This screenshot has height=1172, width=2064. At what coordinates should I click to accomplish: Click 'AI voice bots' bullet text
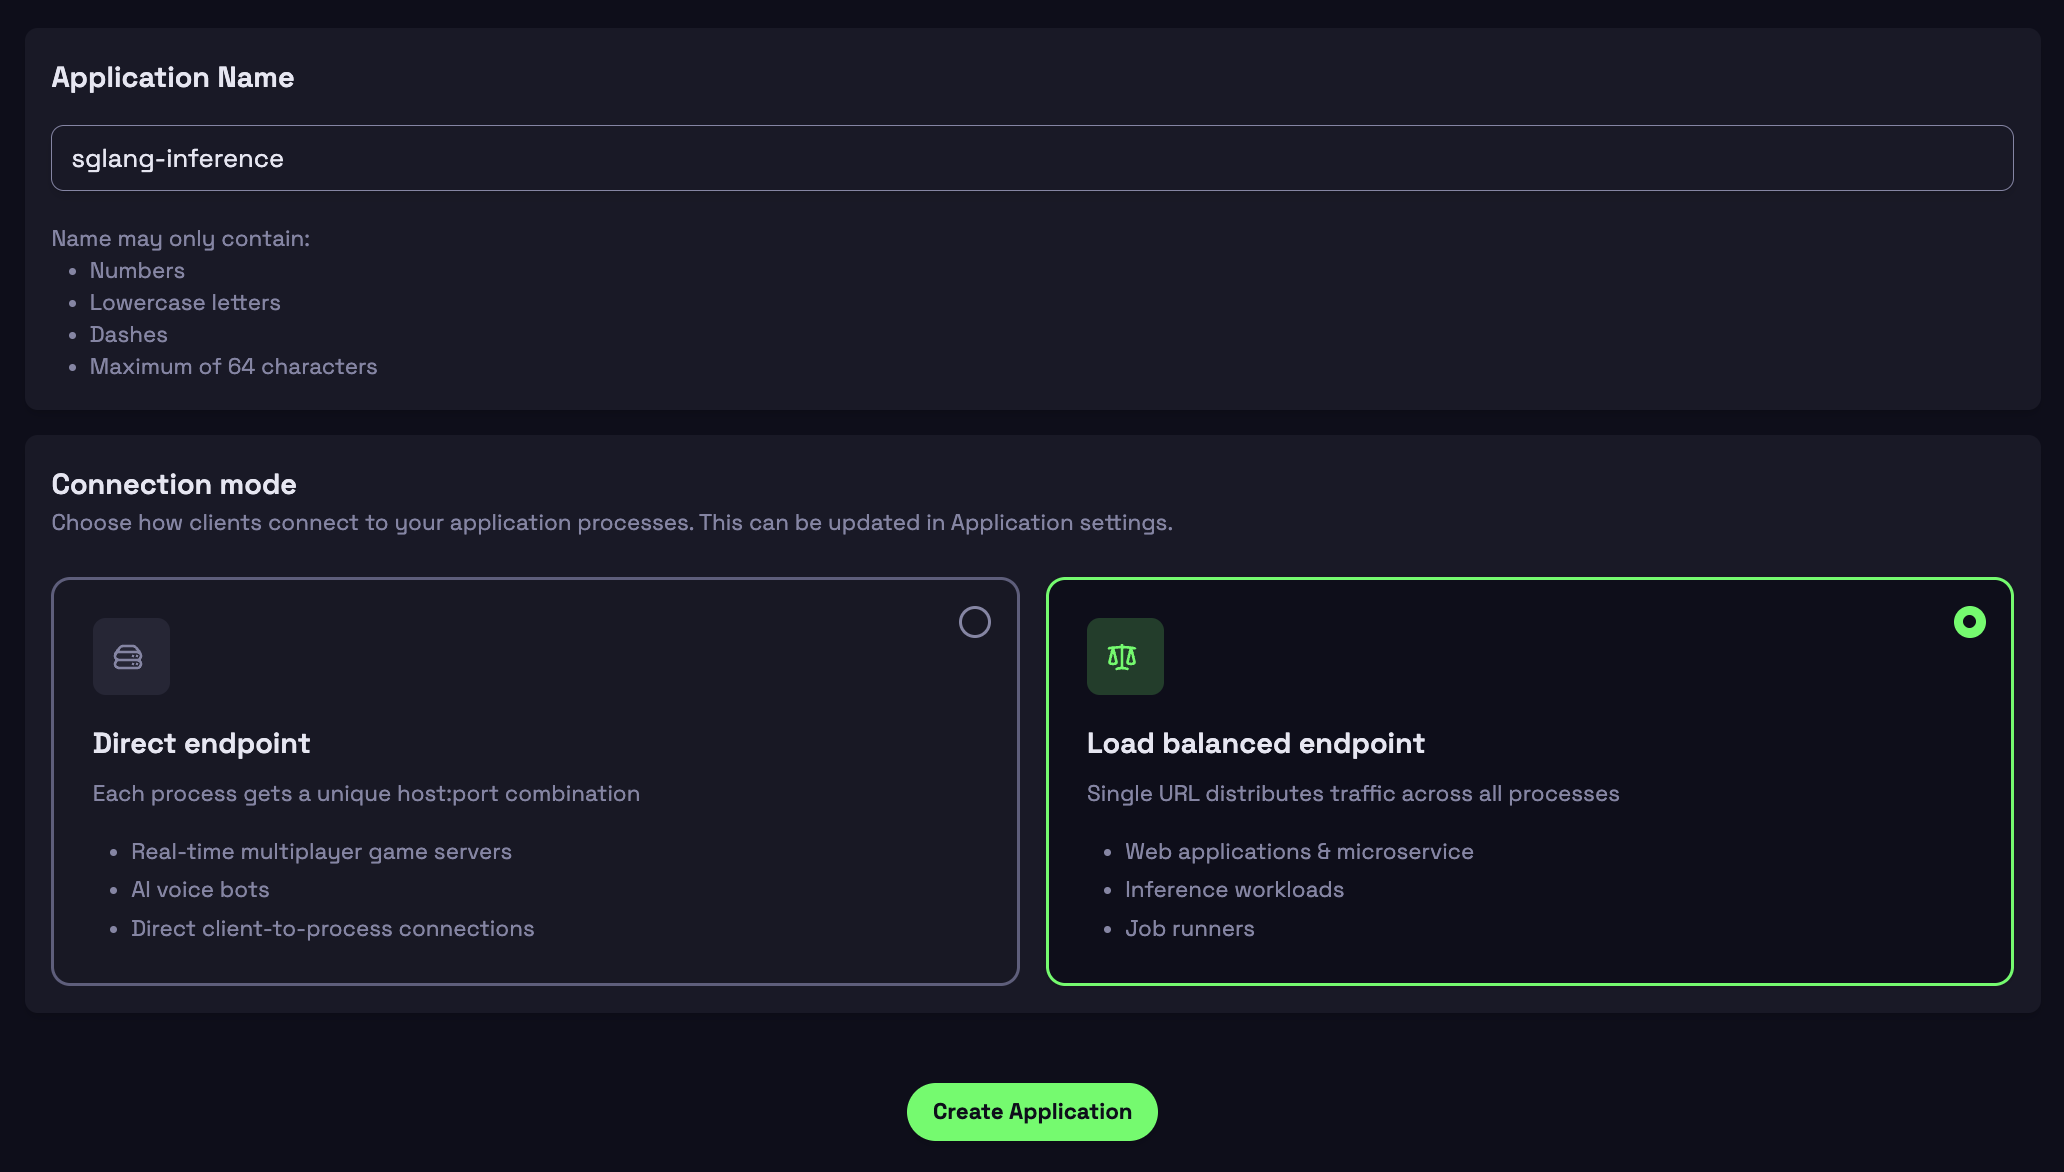coord(200,889)
